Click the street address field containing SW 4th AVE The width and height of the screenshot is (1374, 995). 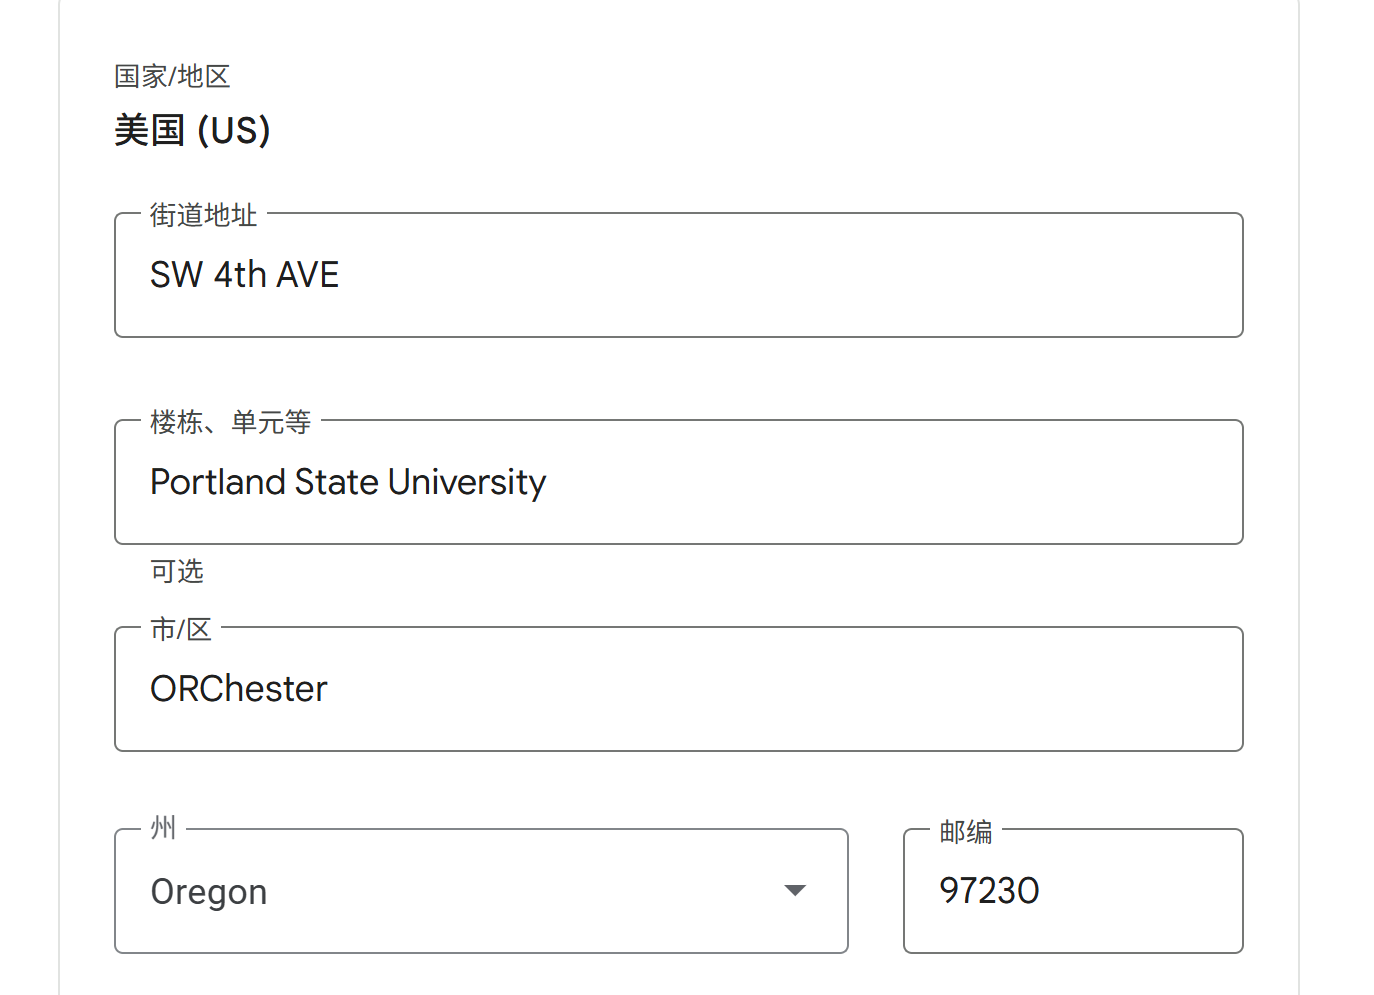678,275
